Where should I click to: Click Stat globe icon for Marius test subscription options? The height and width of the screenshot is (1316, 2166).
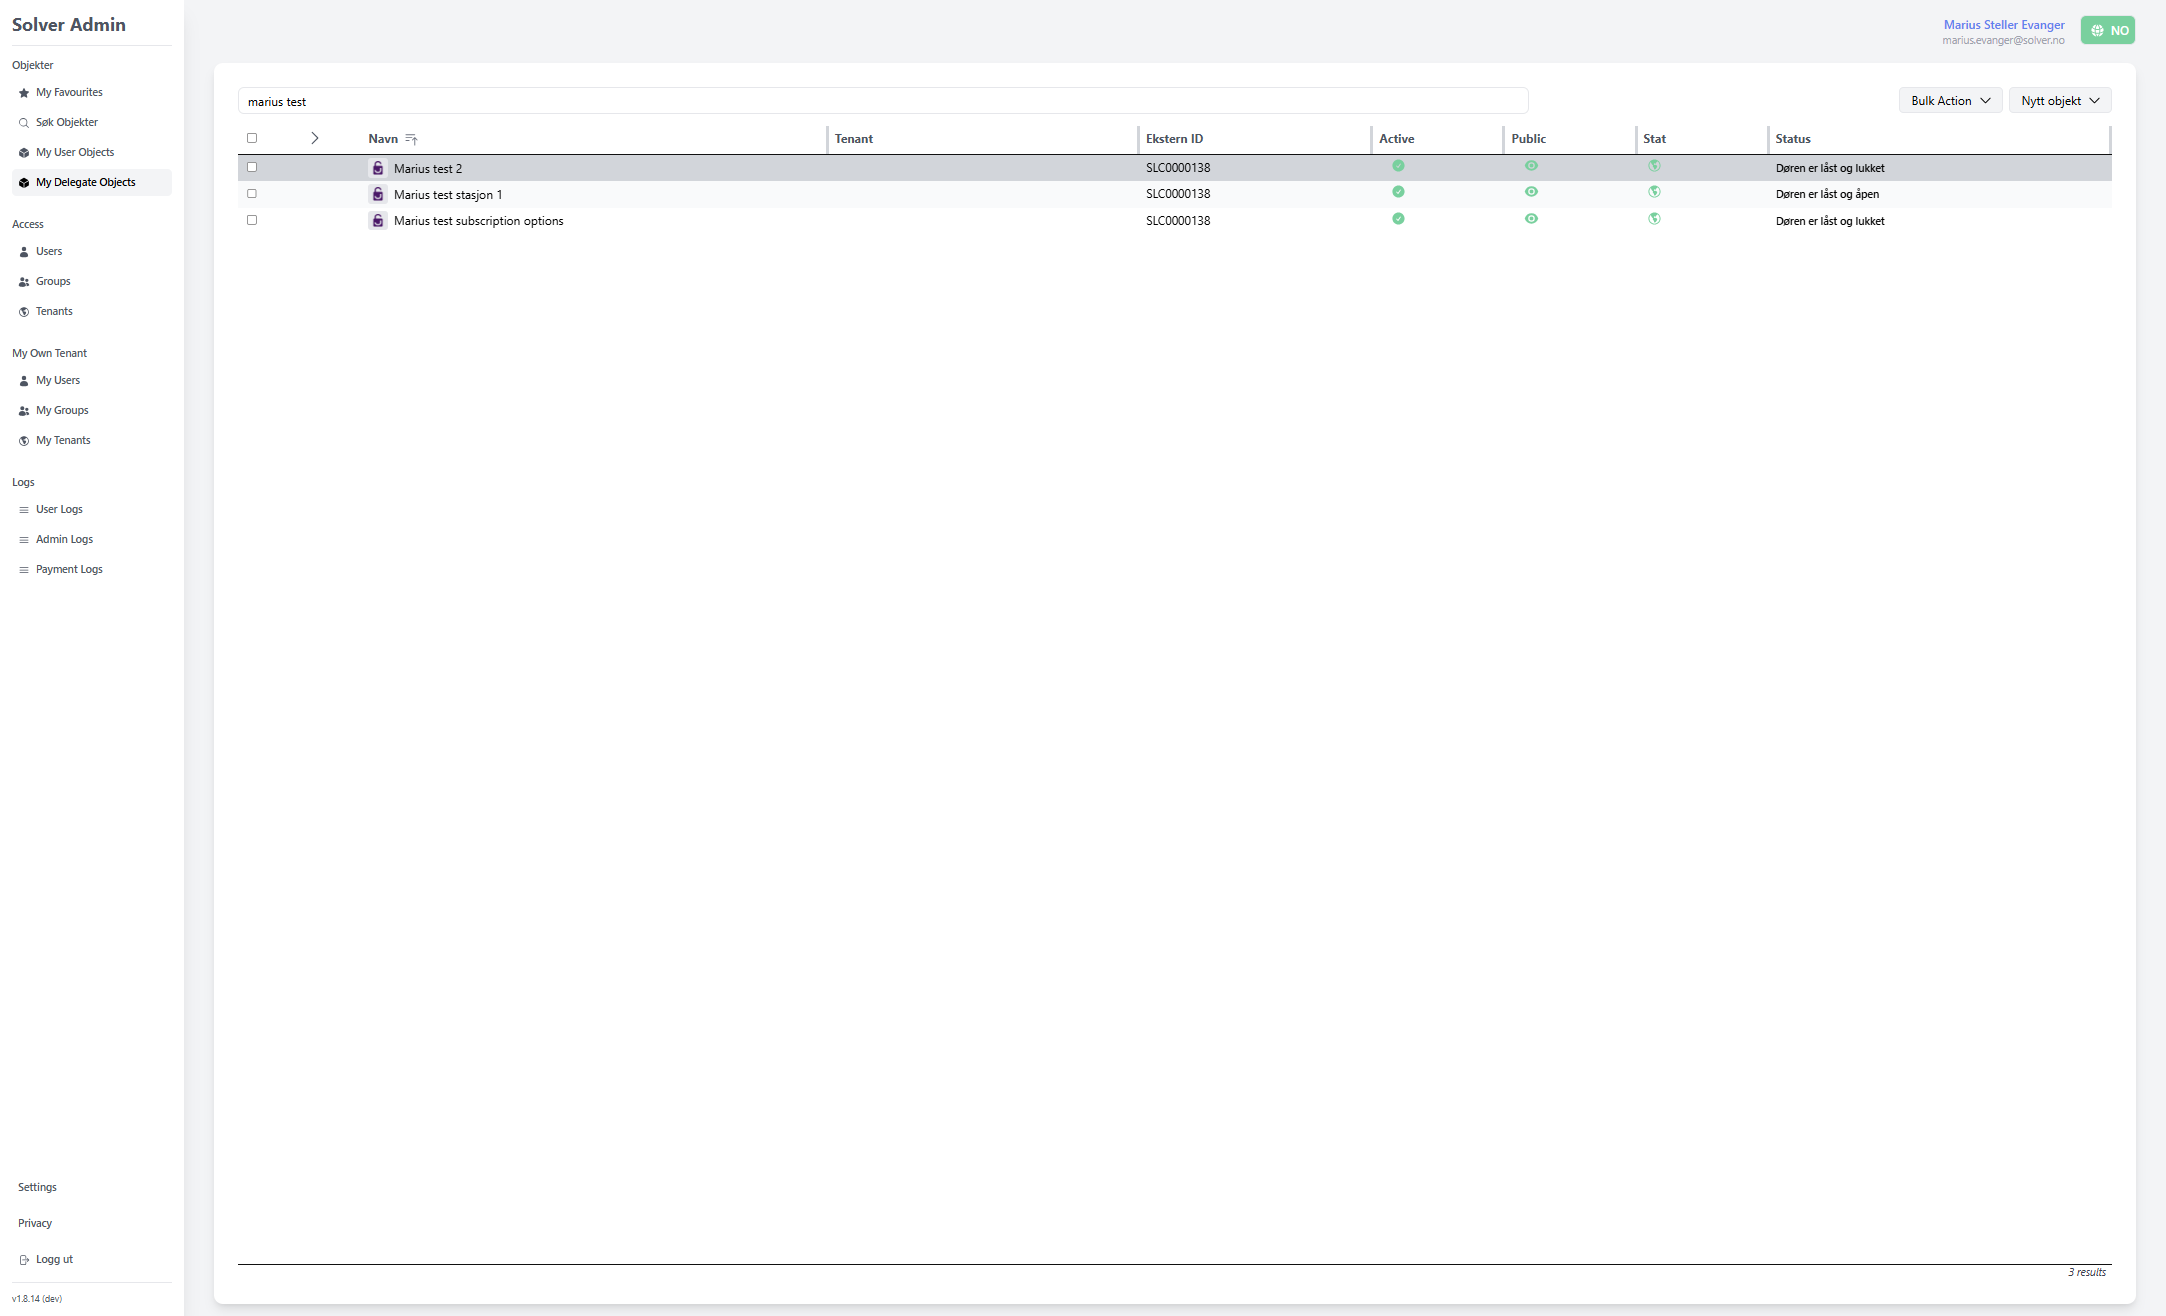coord(1654,219)
